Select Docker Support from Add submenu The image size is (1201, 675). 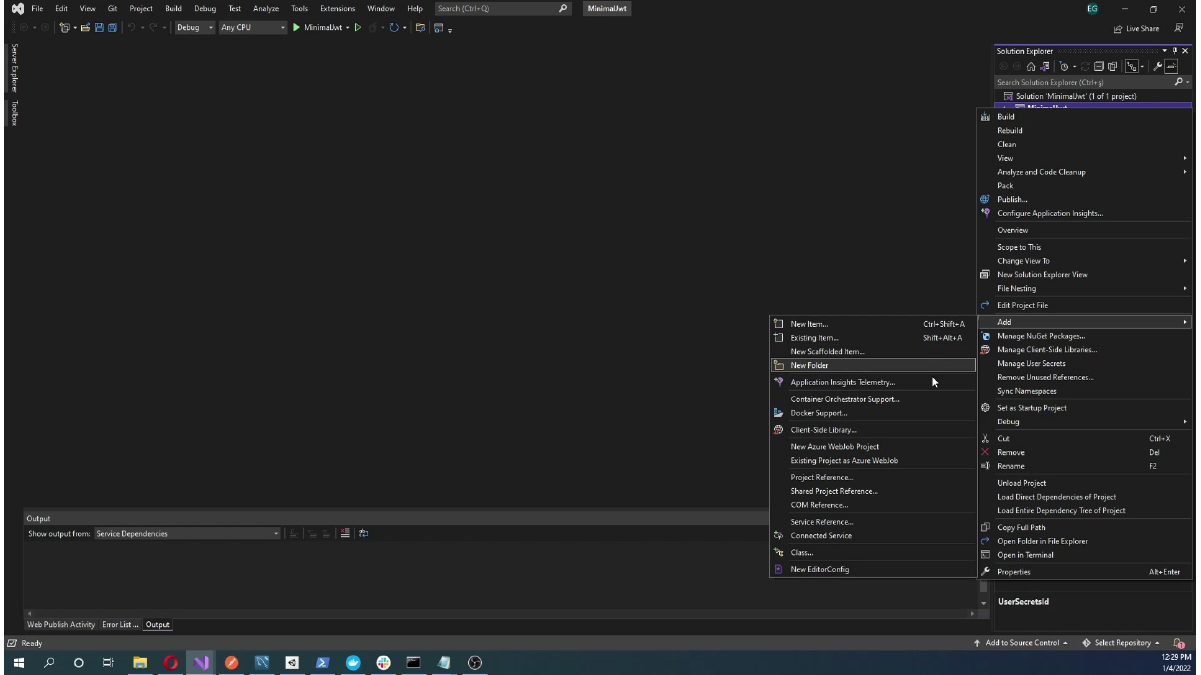click(x=872, y=413)
